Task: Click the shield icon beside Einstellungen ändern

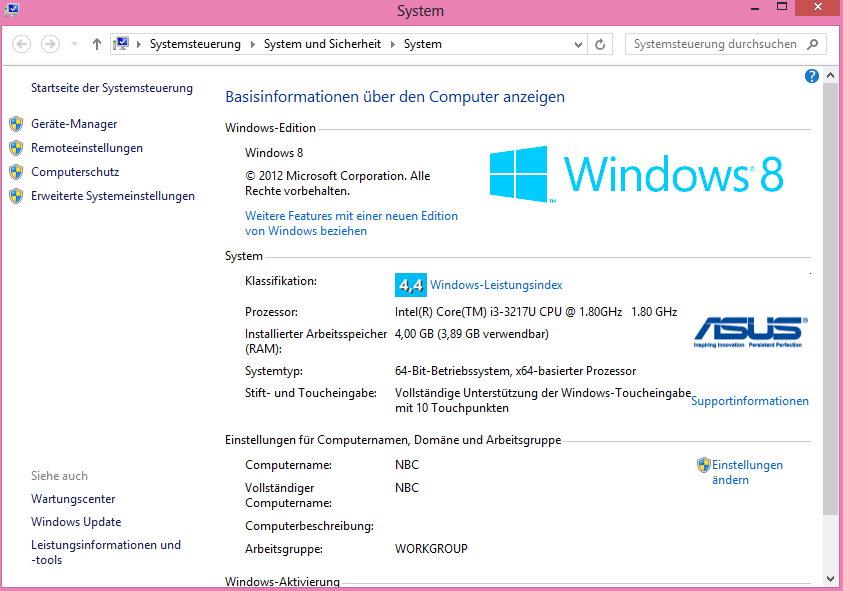Action: point(704,465)
